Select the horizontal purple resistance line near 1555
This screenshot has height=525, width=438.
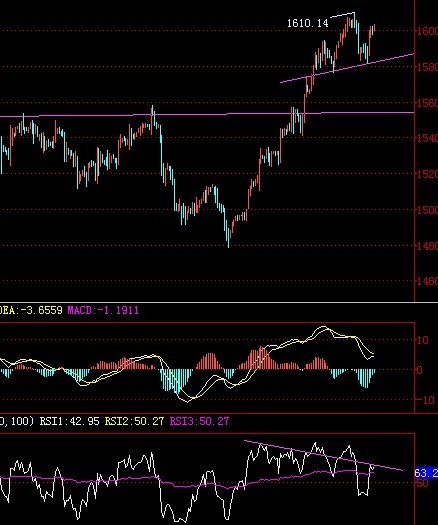pyautogui.click(x=207, y=115)
